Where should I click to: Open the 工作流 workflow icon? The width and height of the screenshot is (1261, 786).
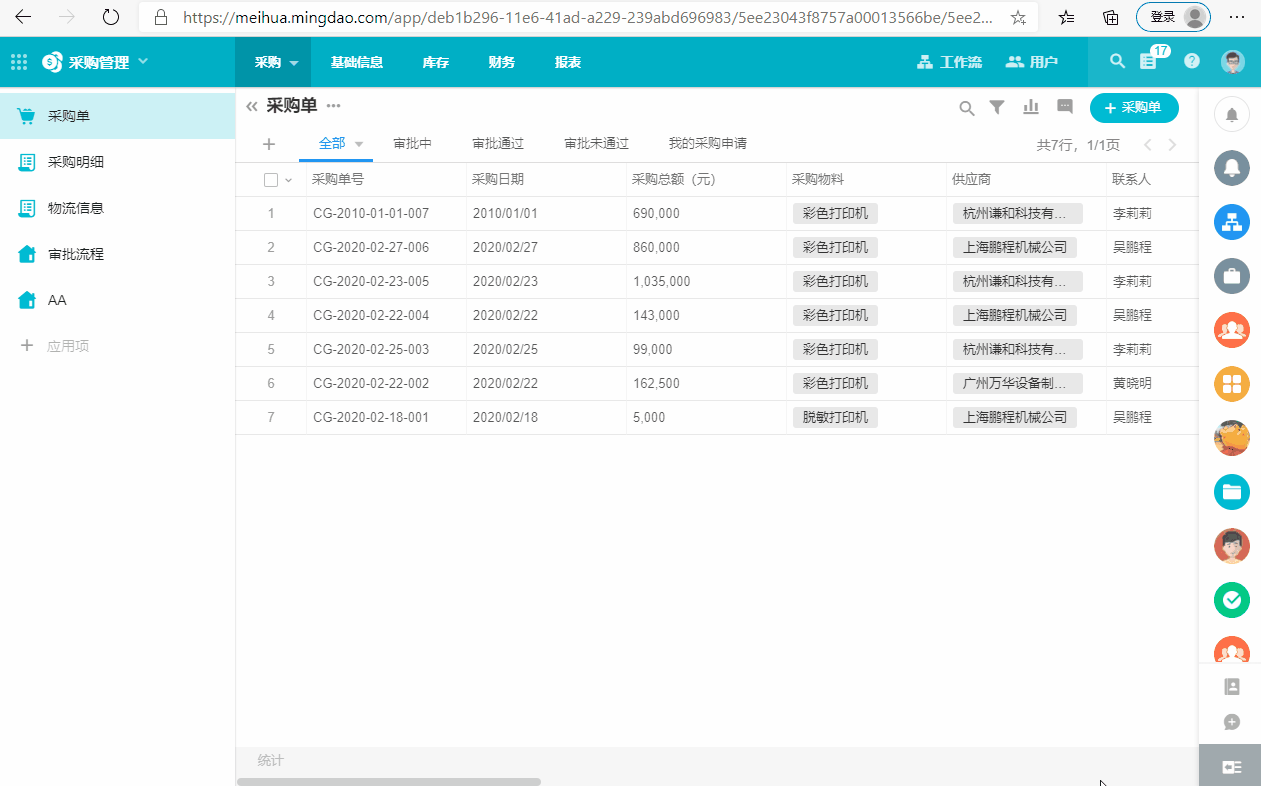tap(948, 61)
